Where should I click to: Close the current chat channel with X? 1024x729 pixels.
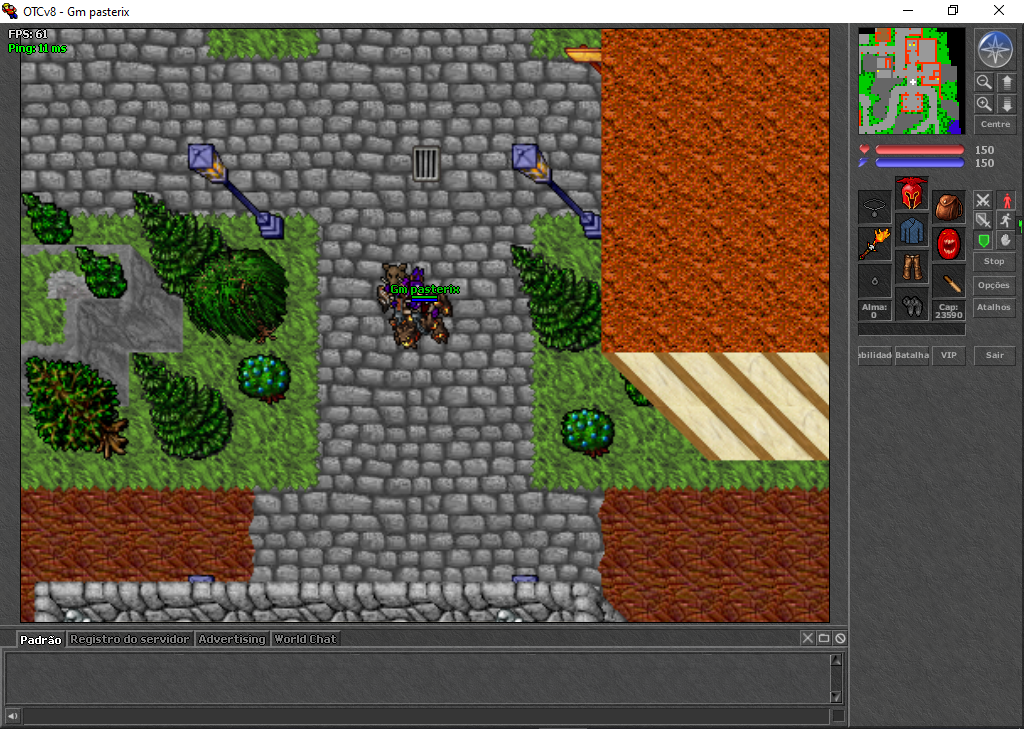tap(808, 638)
